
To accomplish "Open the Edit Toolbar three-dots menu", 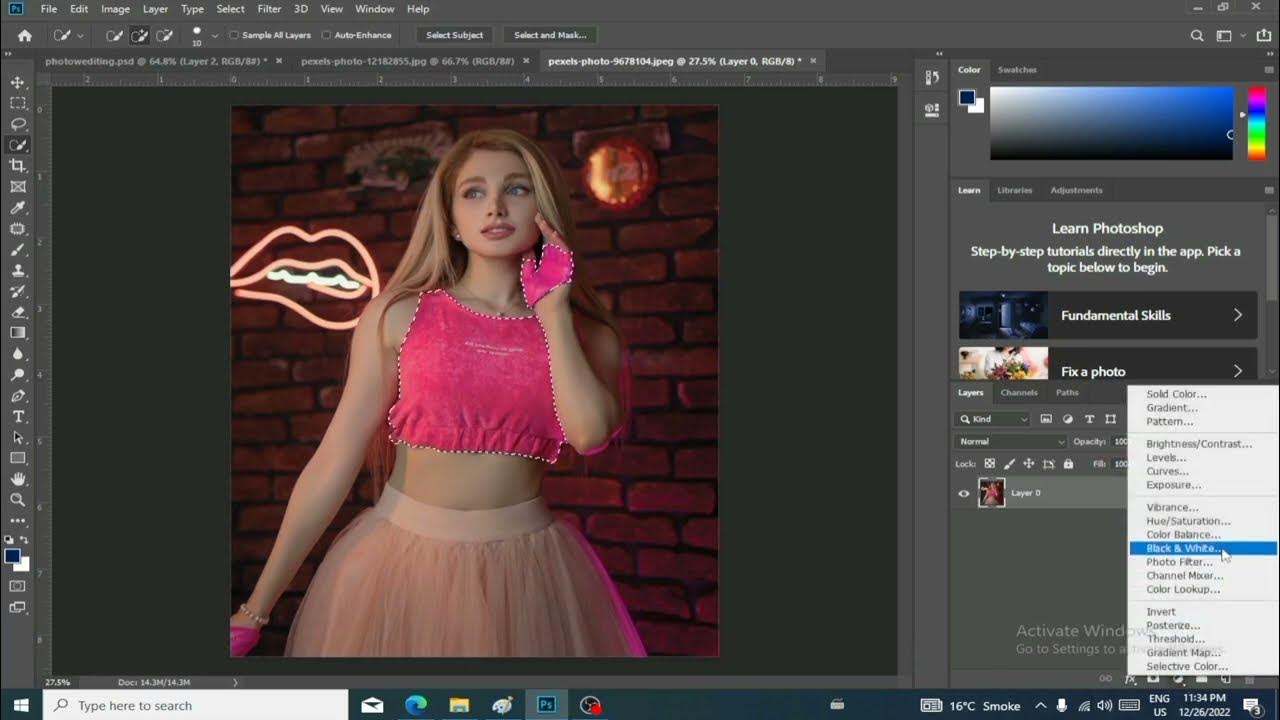I will click(17, 521).
